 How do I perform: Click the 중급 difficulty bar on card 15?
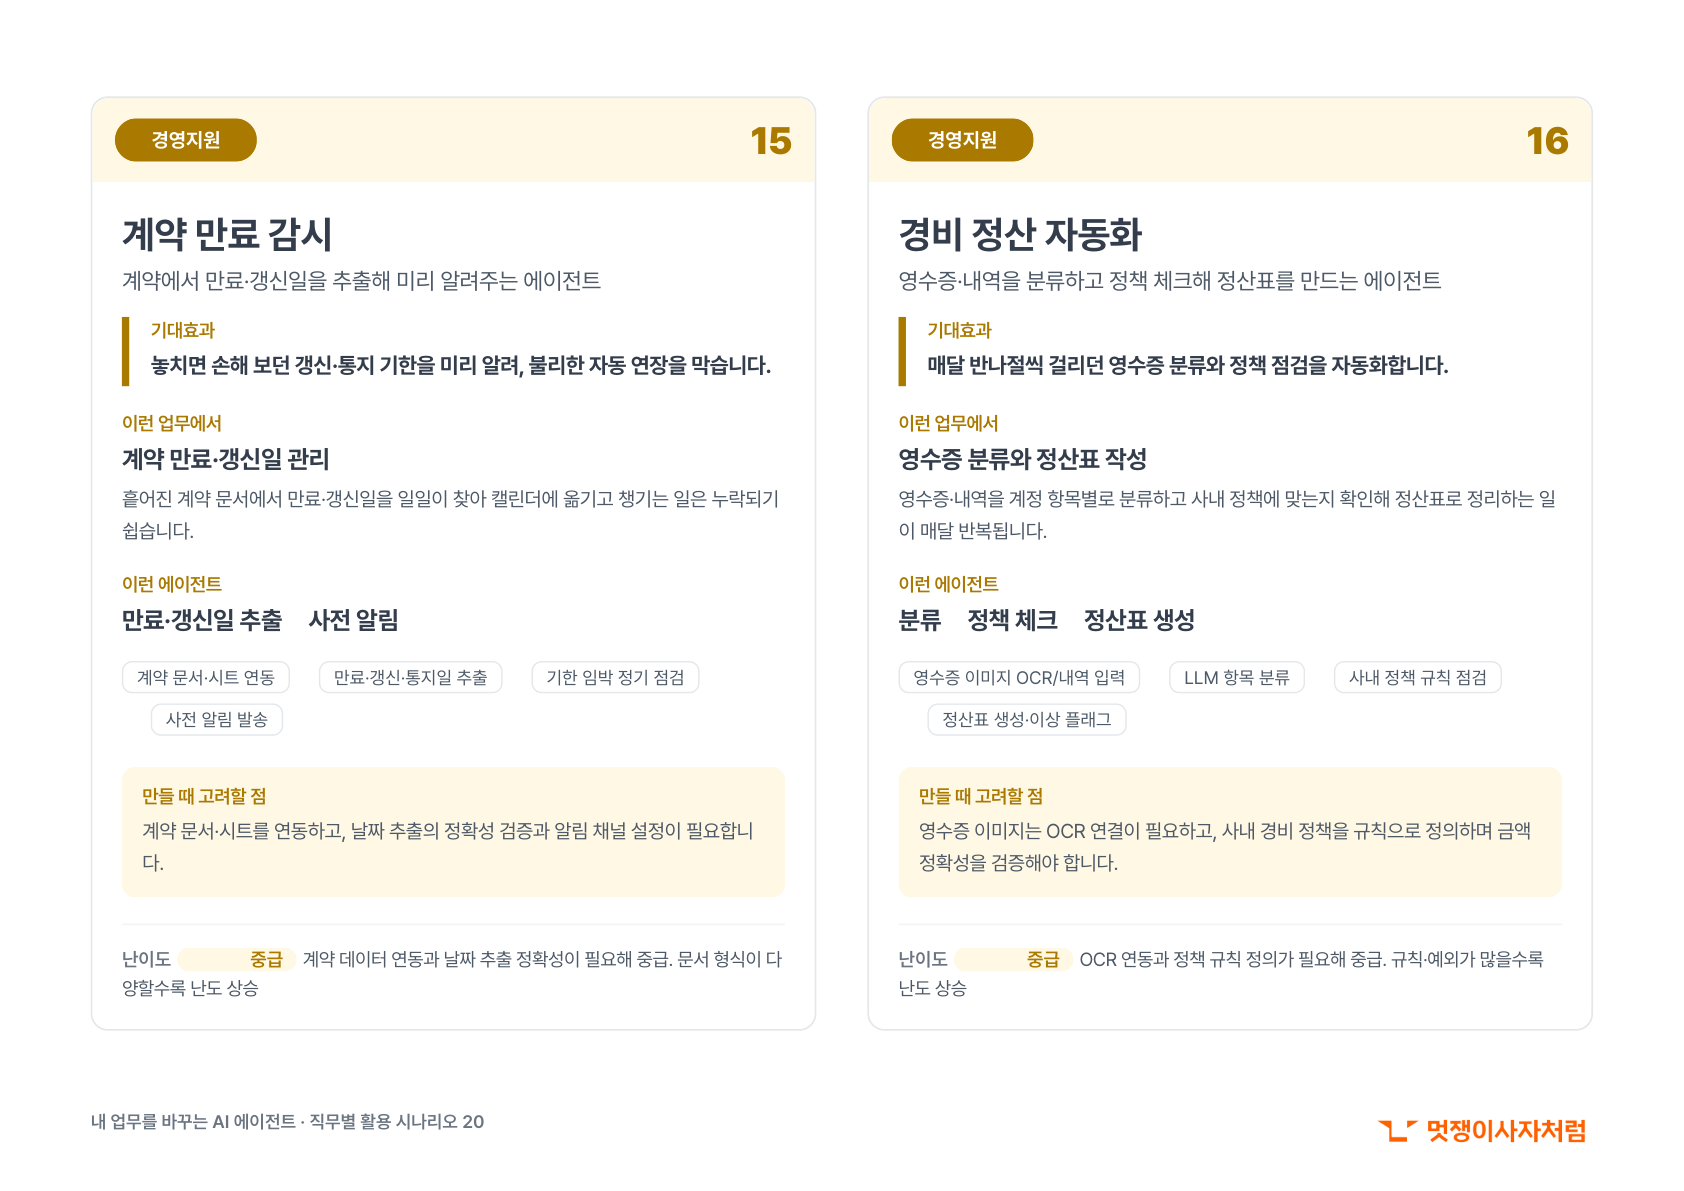click(237, 959)
